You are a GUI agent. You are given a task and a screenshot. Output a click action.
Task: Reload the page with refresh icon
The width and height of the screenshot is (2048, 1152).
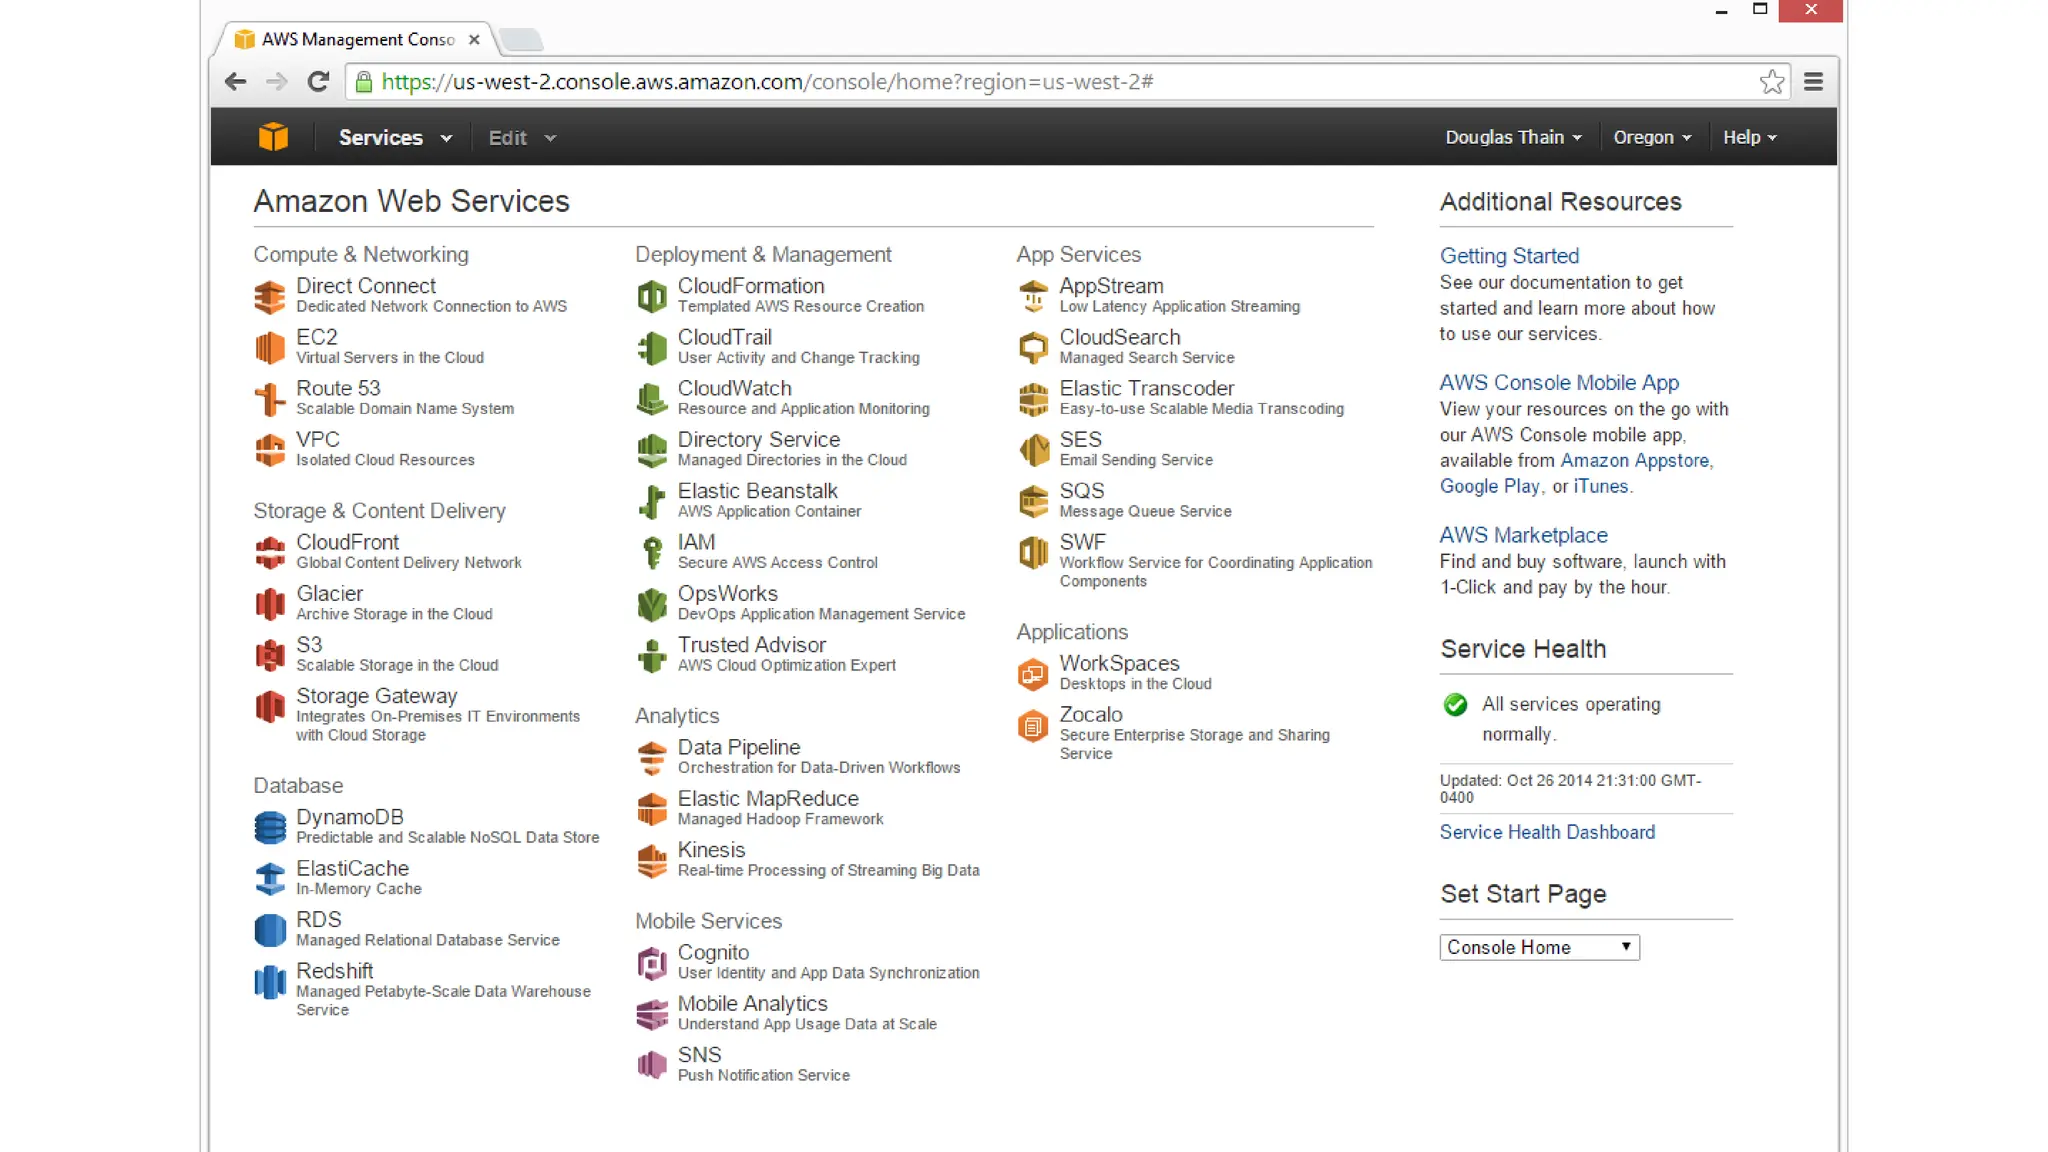click(318, 82)
